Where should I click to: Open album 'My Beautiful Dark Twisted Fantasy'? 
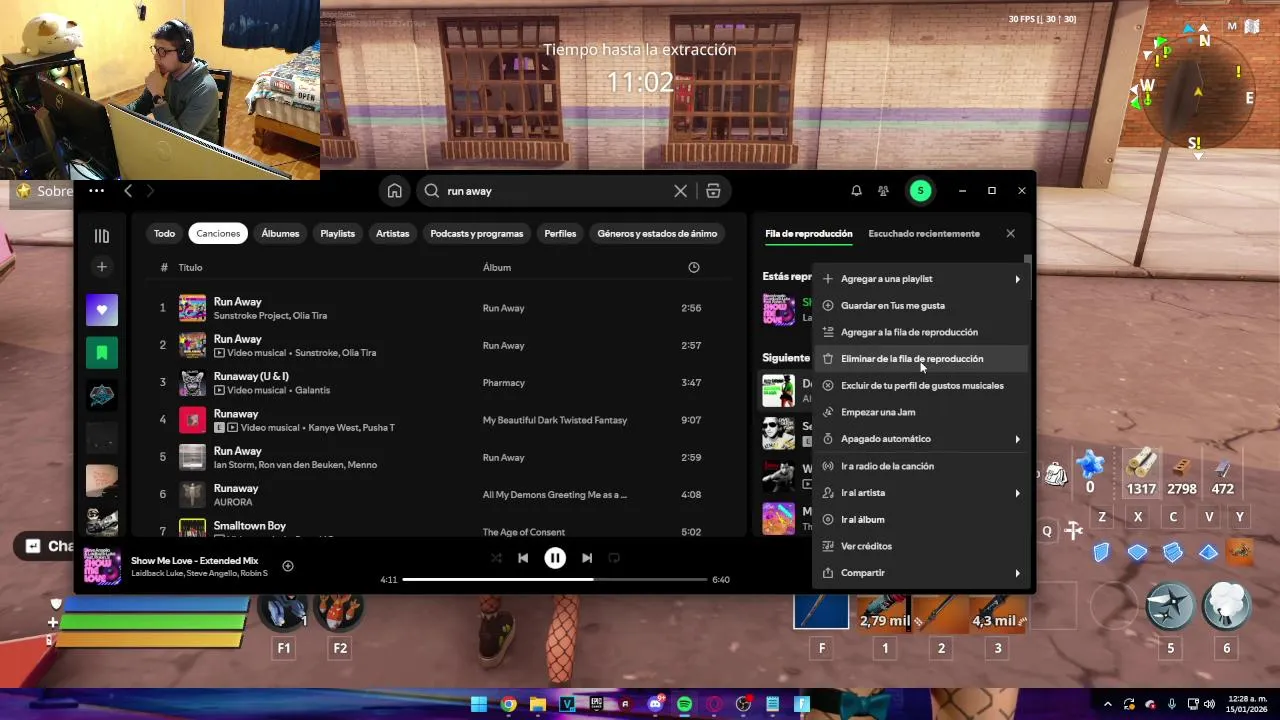[x=555, y=420]
